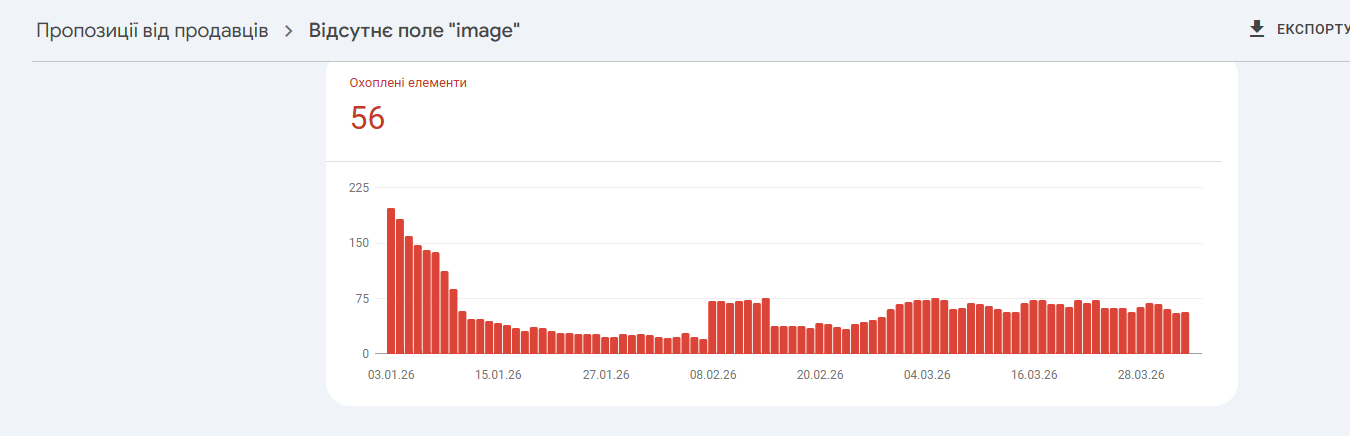Click the 150 value on the y-axis
The width and height of the screenshot is (1350, 436).
point(359,243)
